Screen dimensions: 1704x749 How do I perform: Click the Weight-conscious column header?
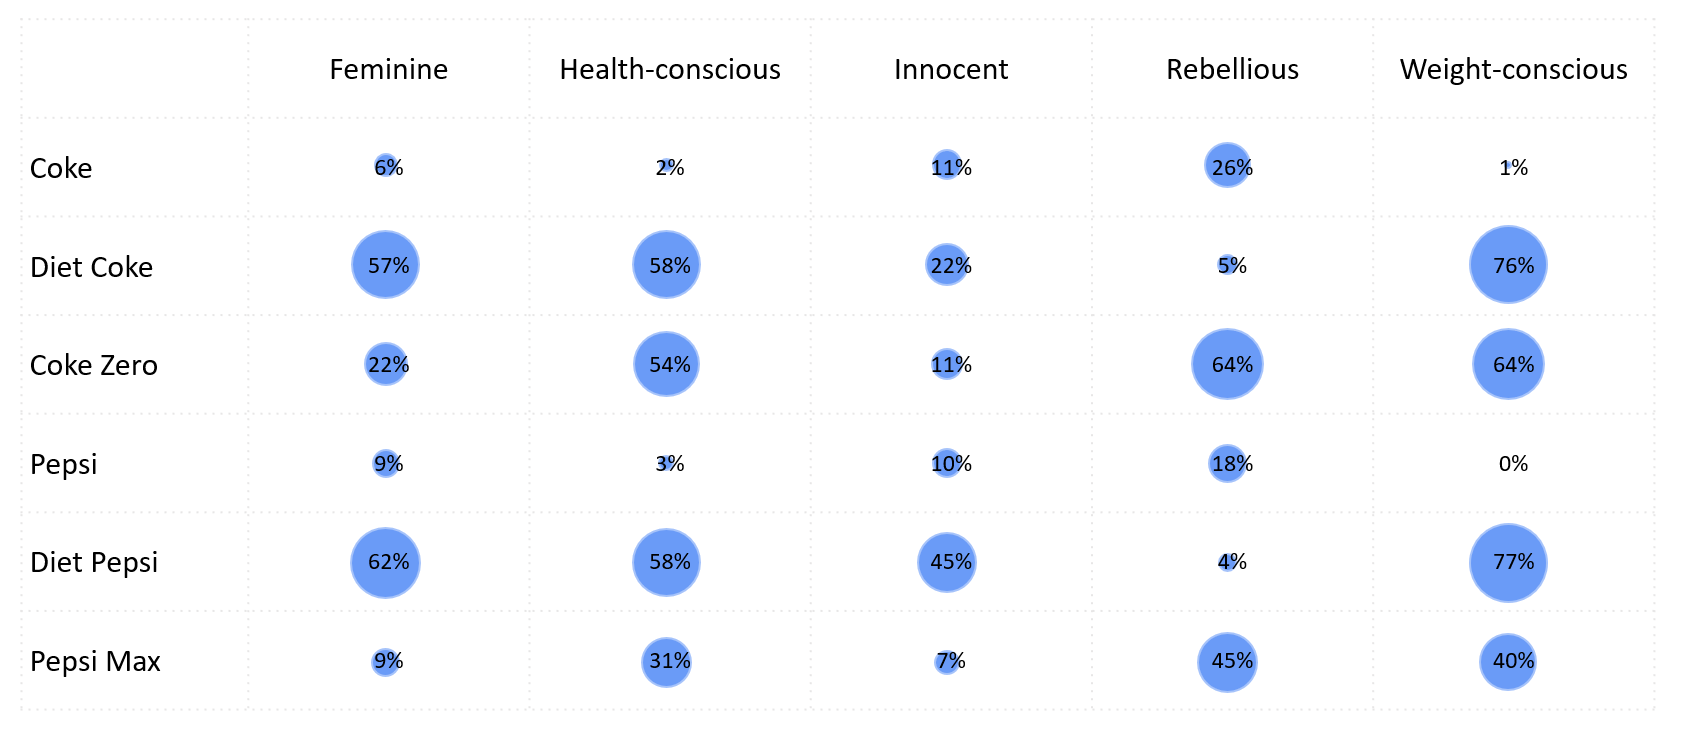coord(1513,69)
